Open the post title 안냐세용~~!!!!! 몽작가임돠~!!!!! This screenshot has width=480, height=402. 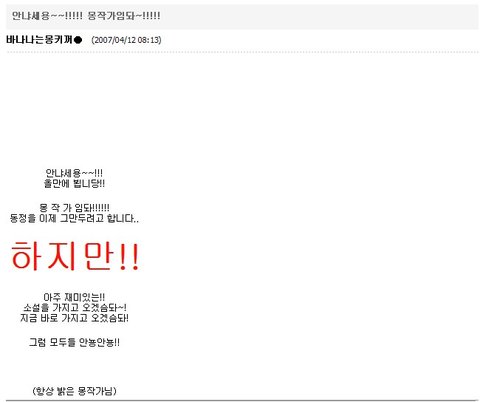pyautogui.click(x=86, y=16)
